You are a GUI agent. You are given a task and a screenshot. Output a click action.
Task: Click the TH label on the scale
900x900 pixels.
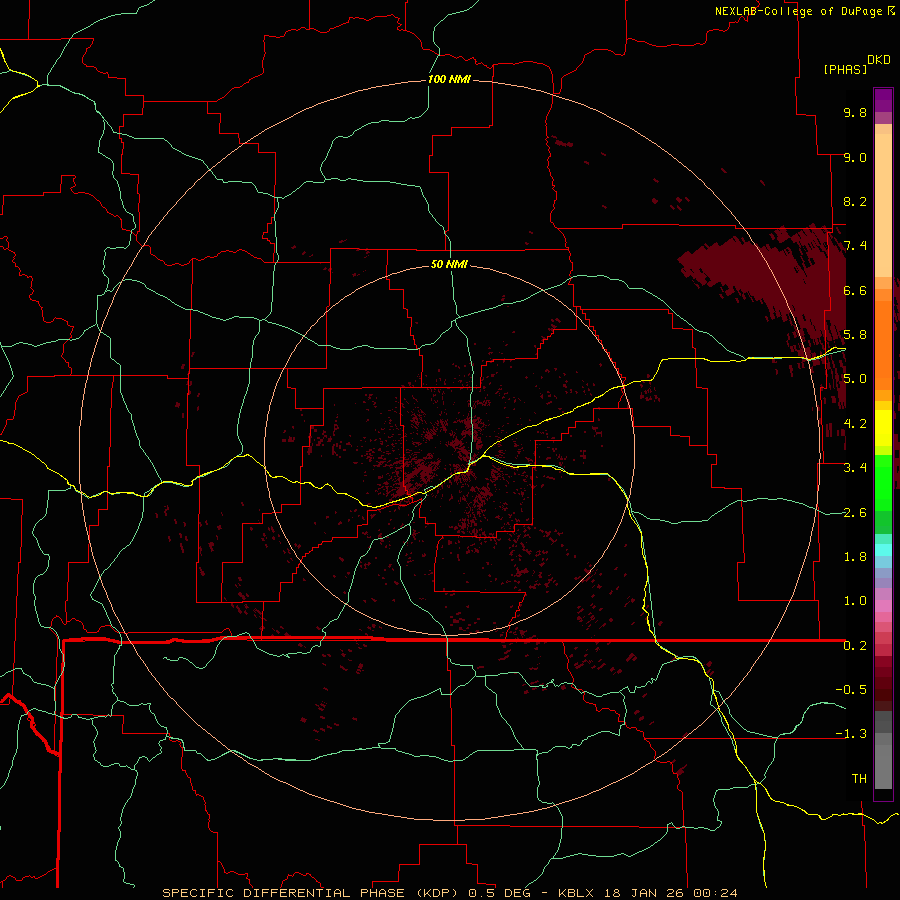pyautogui.click(x=859, y=779)
